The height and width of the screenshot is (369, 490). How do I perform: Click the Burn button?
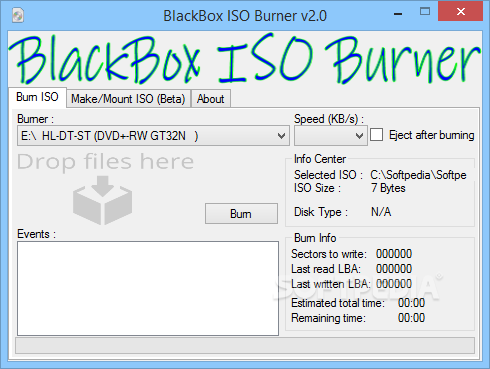tap(241, 214)
